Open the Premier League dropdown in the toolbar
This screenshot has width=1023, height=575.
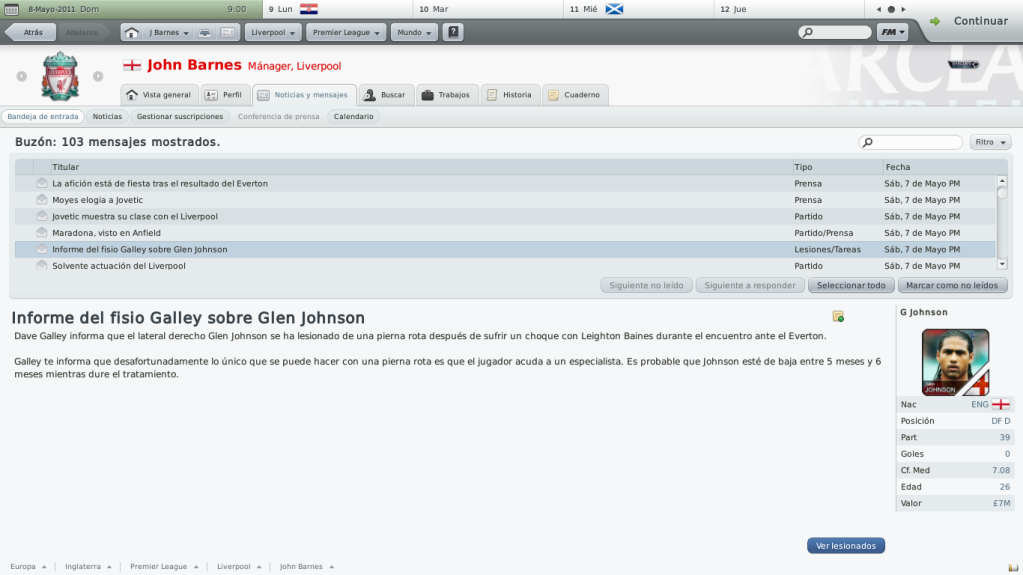pyautogui.click(x=346, y=32)
